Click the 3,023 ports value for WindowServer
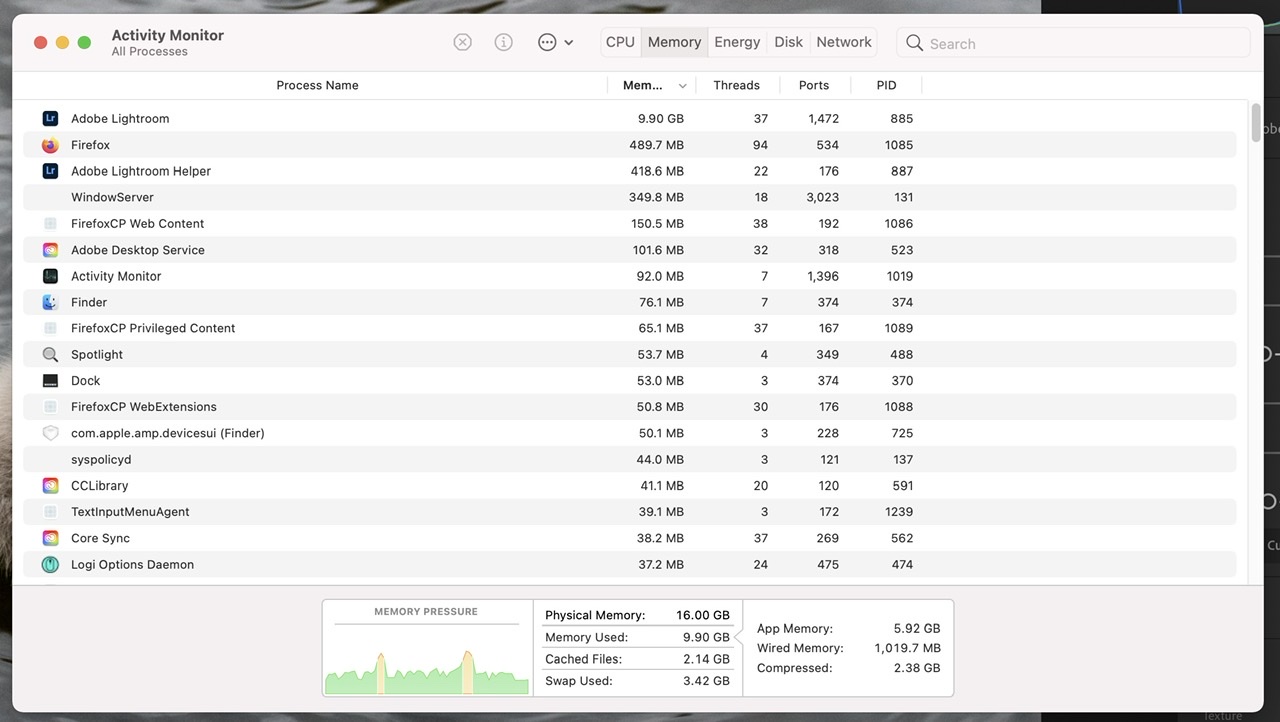 click(x=823, y=197)
